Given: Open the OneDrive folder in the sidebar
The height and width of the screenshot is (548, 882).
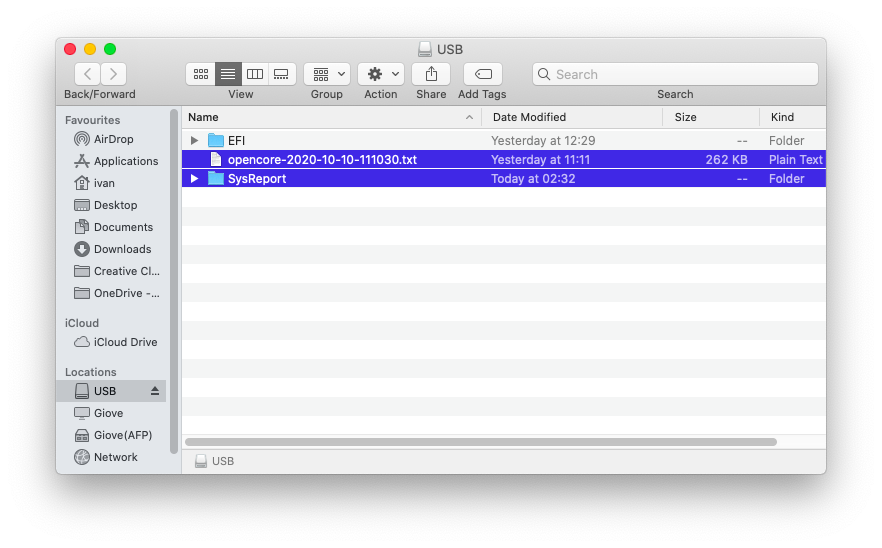Looking at the screenshot, I should tap(117, 293).
